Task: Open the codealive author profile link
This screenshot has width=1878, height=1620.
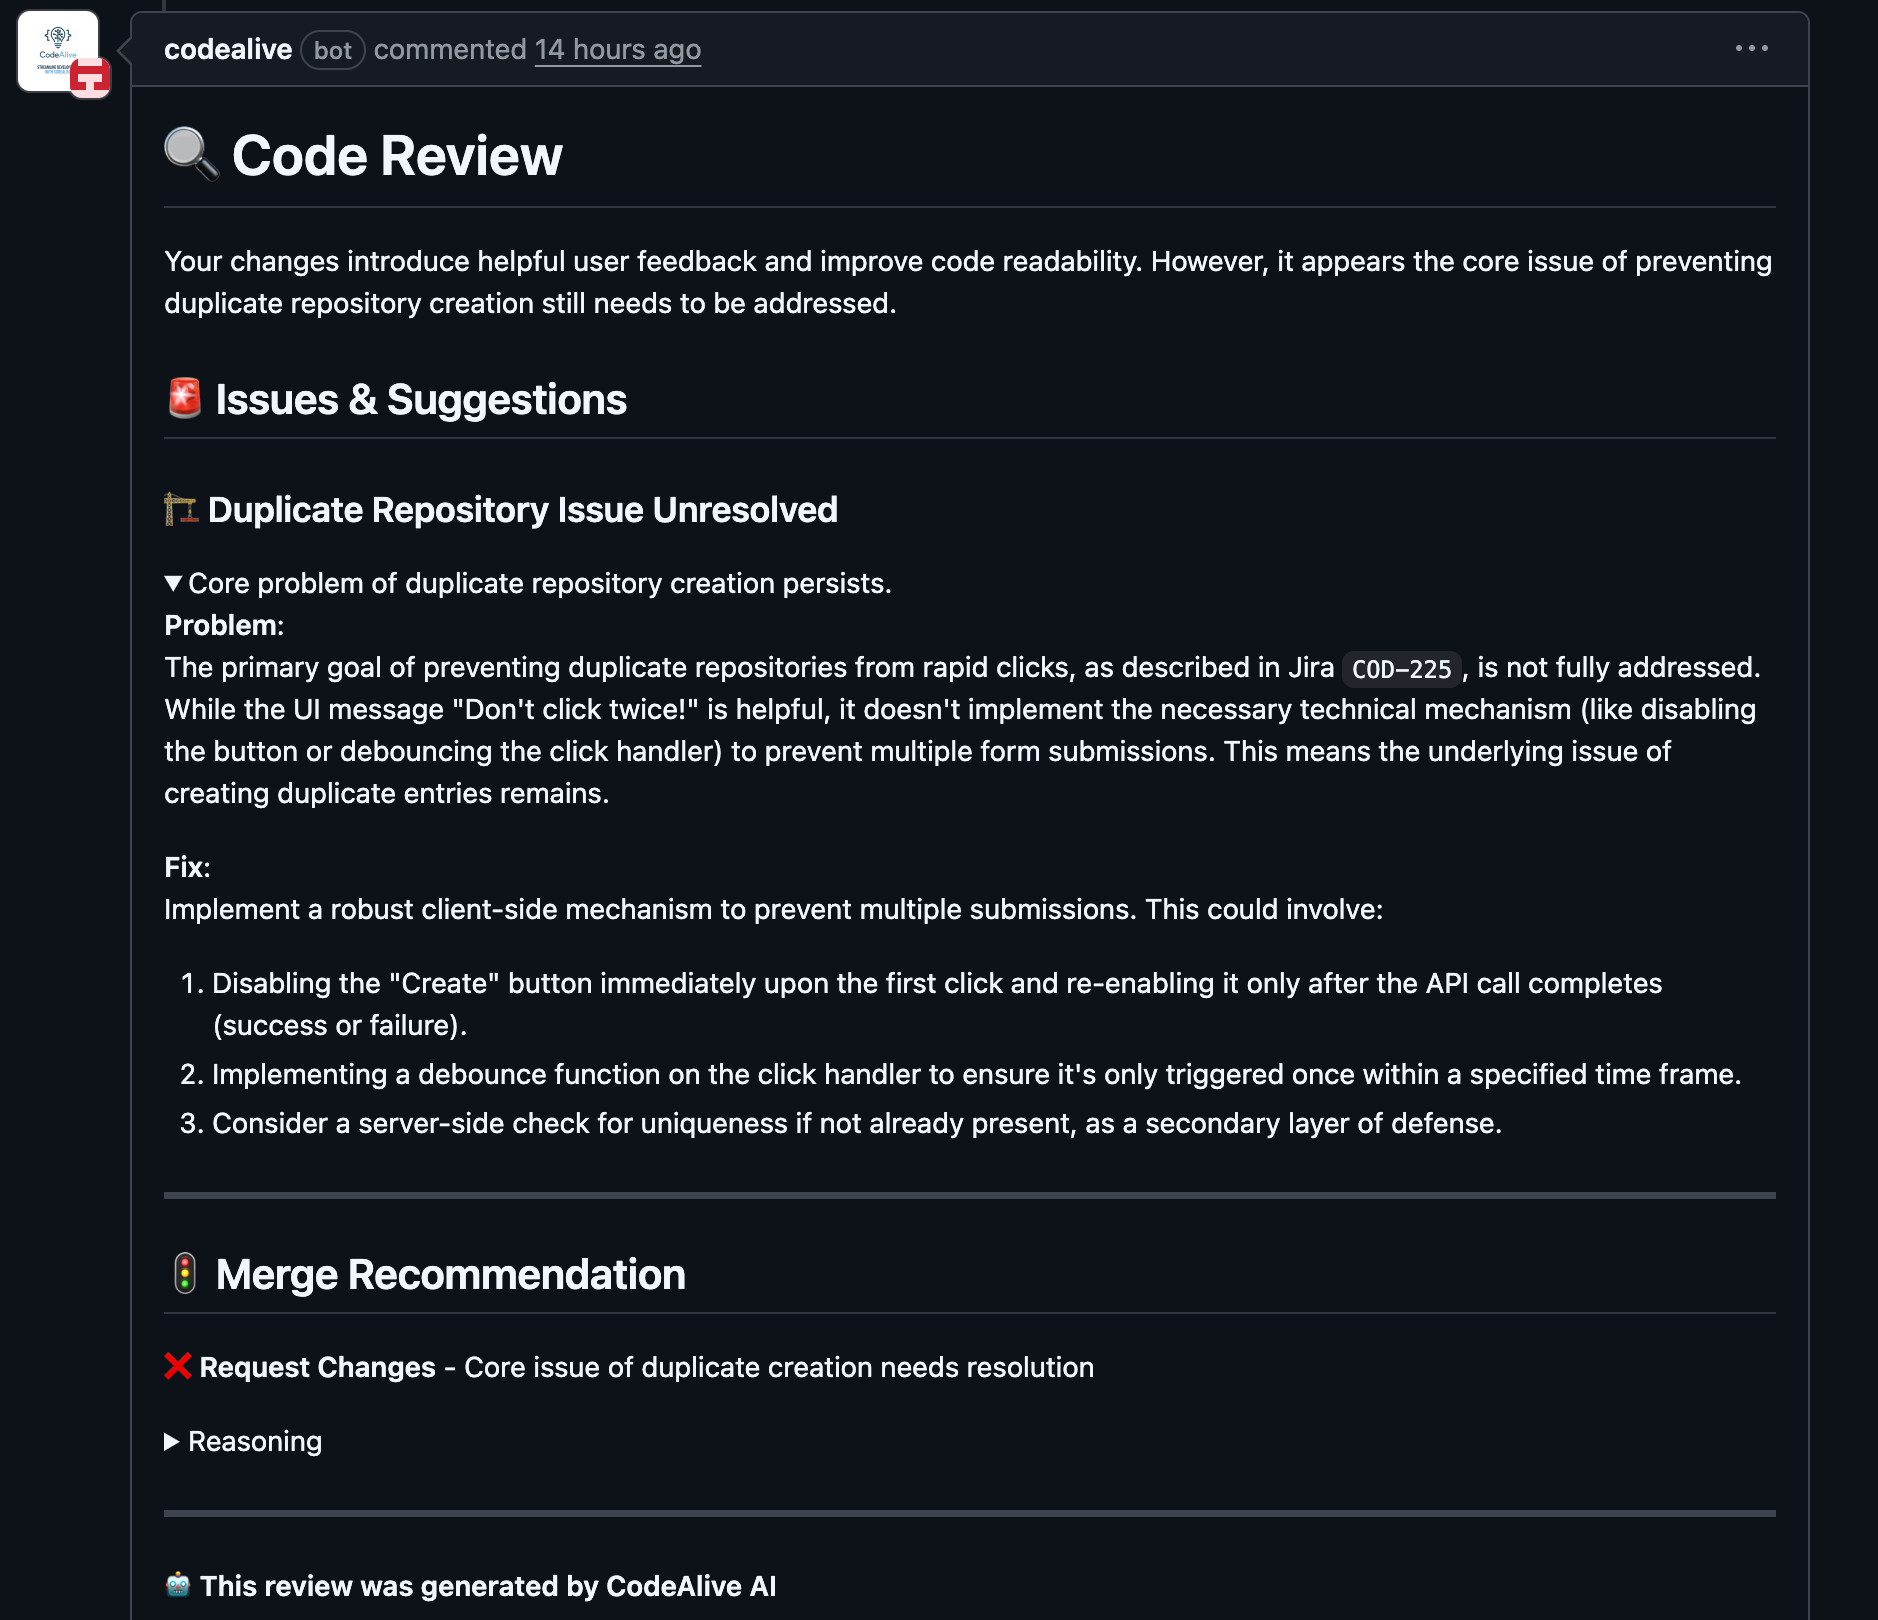Action: click(228, 49)
